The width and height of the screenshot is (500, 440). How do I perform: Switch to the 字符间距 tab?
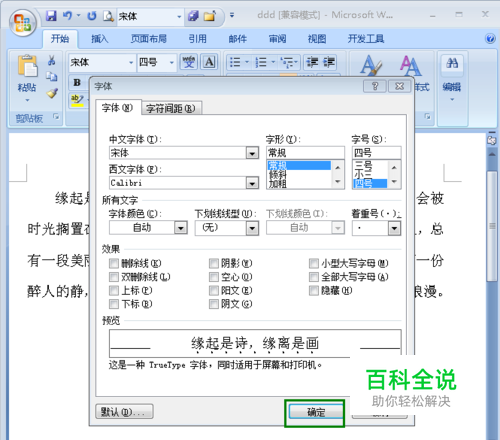pyautogui.click(x=171, y=108)
